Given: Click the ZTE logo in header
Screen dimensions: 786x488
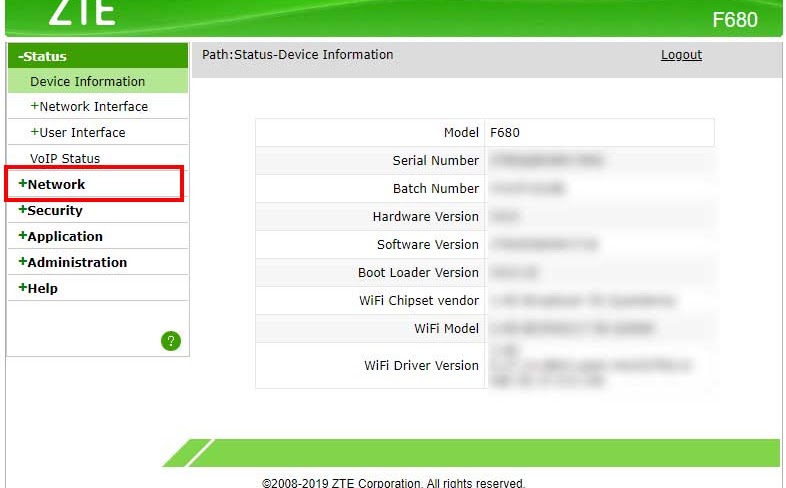Looking at the screenshot, I should pos(82,12).
